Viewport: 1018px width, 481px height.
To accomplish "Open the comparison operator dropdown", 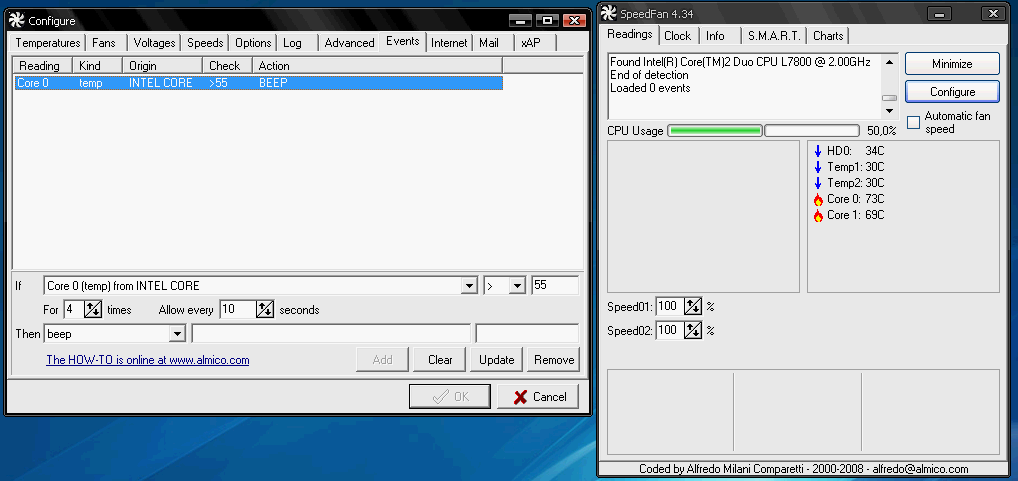I will 517,286.
